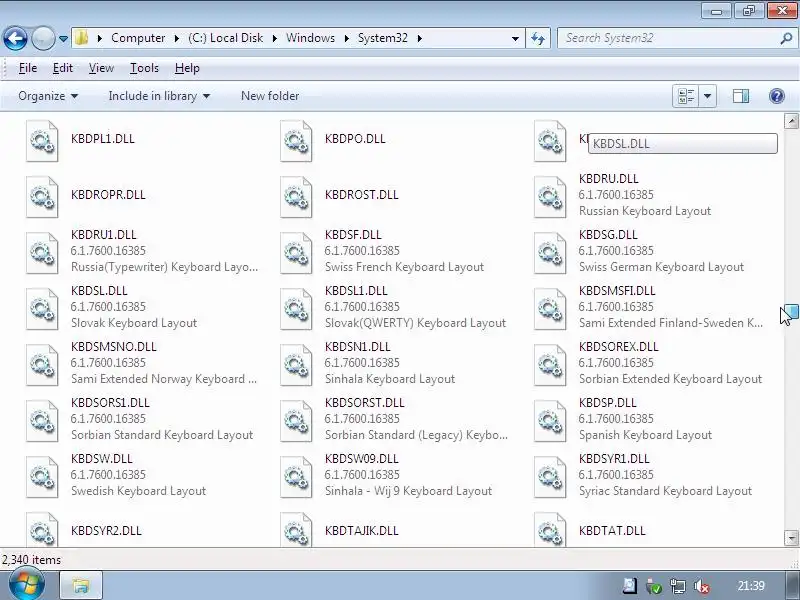Open the File menu

click(x=28, y=68)
